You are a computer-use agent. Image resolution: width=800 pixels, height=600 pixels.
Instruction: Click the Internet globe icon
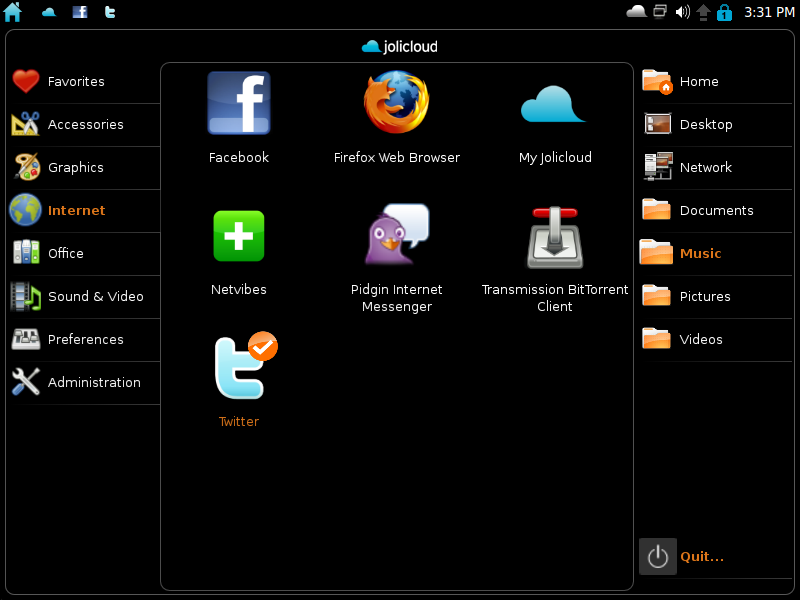(x=25, y=210)
